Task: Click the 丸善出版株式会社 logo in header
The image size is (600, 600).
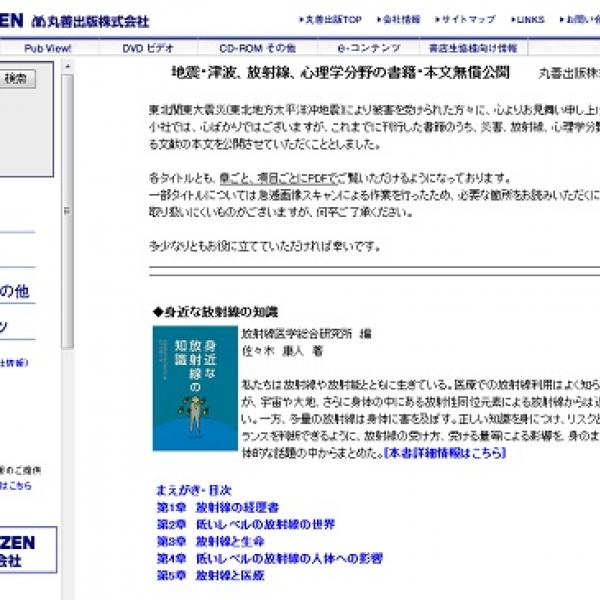Action: pos(75,21)
